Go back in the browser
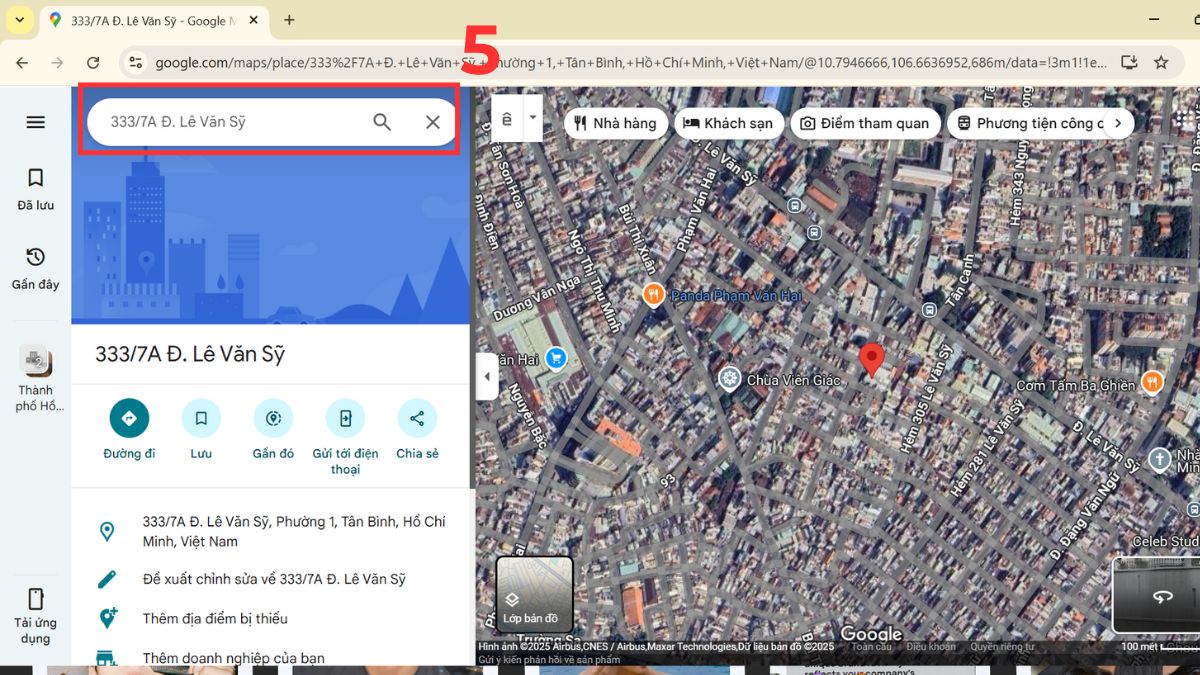 [x=21, y=62]
